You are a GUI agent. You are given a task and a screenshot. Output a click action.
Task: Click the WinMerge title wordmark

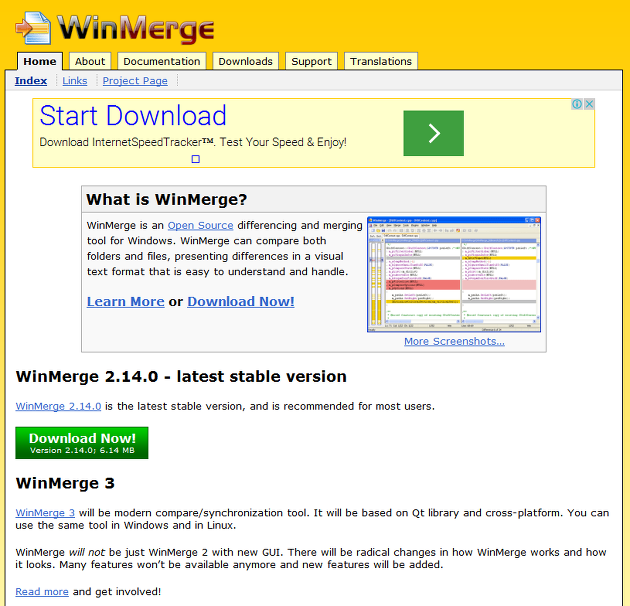[135, 29]
